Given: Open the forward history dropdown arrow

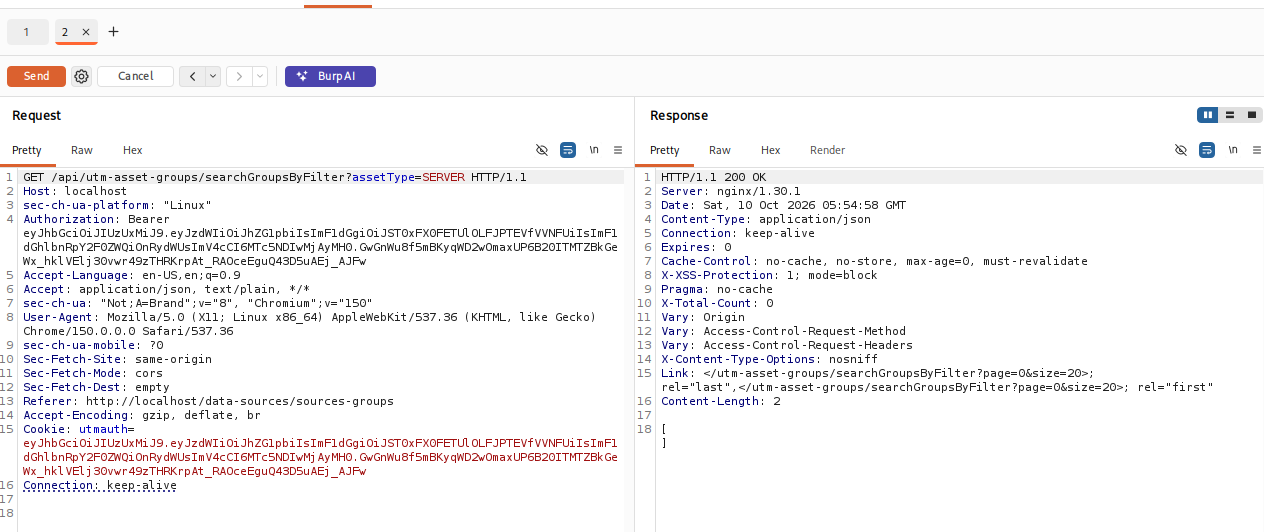Looking at the screenshot, I should point(260,76).
